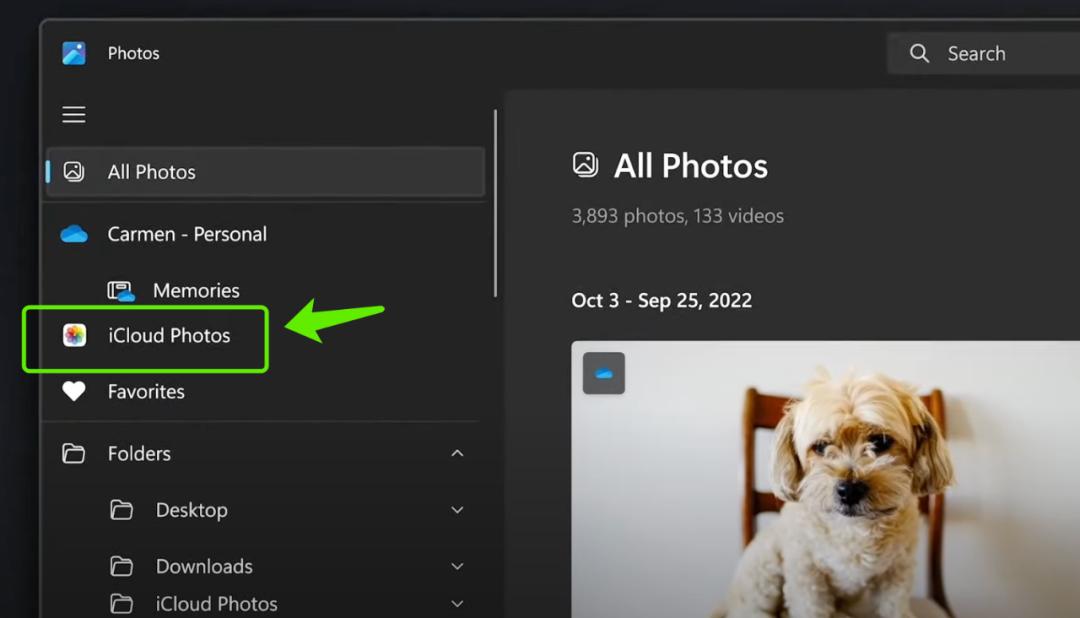The width and height of the screenshot is (1080, 618).
Task: Click the OneDrive badge on dog photo
Action: click(x=604, y=373)
